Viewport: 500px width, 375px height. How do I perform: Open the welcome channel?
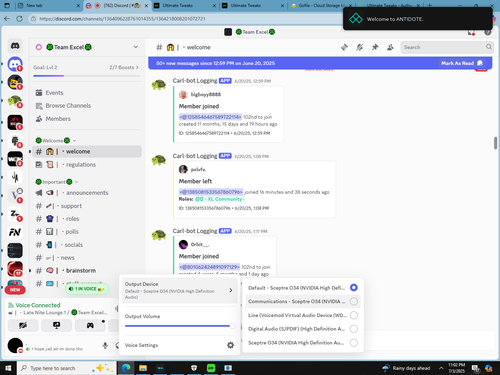[87, 151]
